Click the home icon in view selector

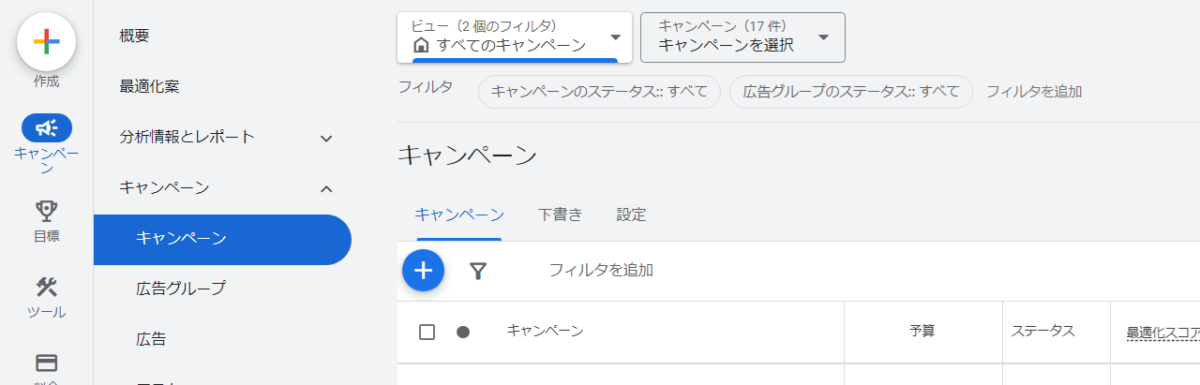tap(421, 45)
